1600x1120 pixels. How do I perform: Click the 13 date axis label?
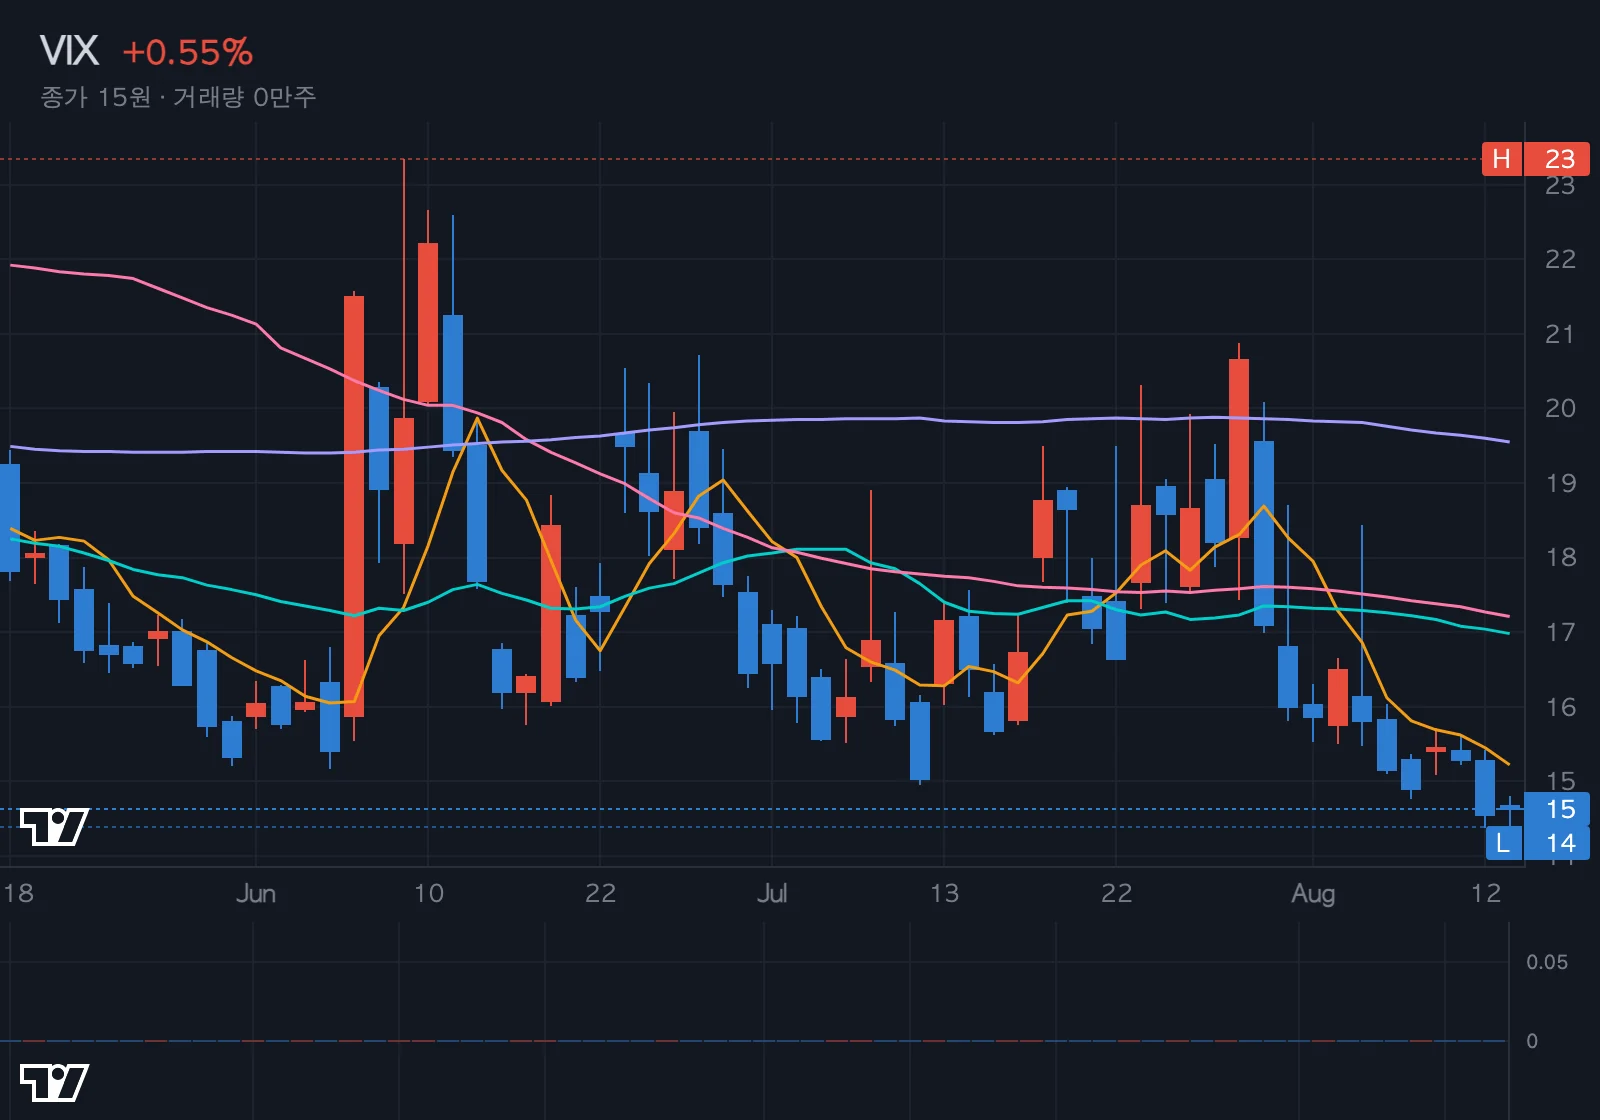pos(944,893)
